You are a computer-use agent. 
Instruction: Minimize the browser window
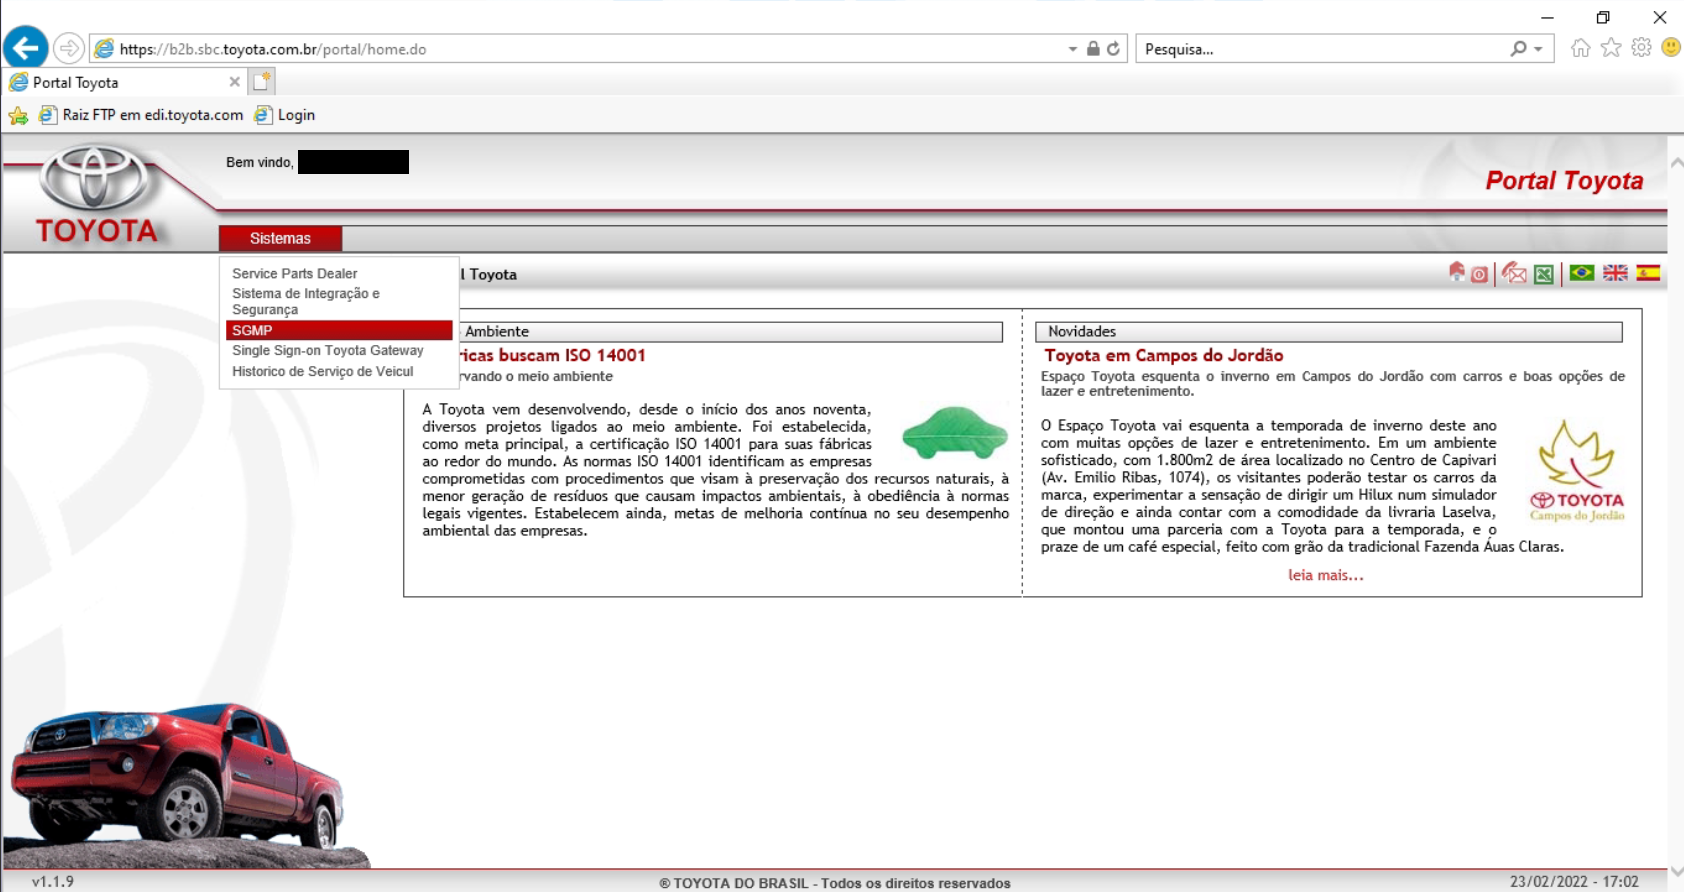[1547, 17]
